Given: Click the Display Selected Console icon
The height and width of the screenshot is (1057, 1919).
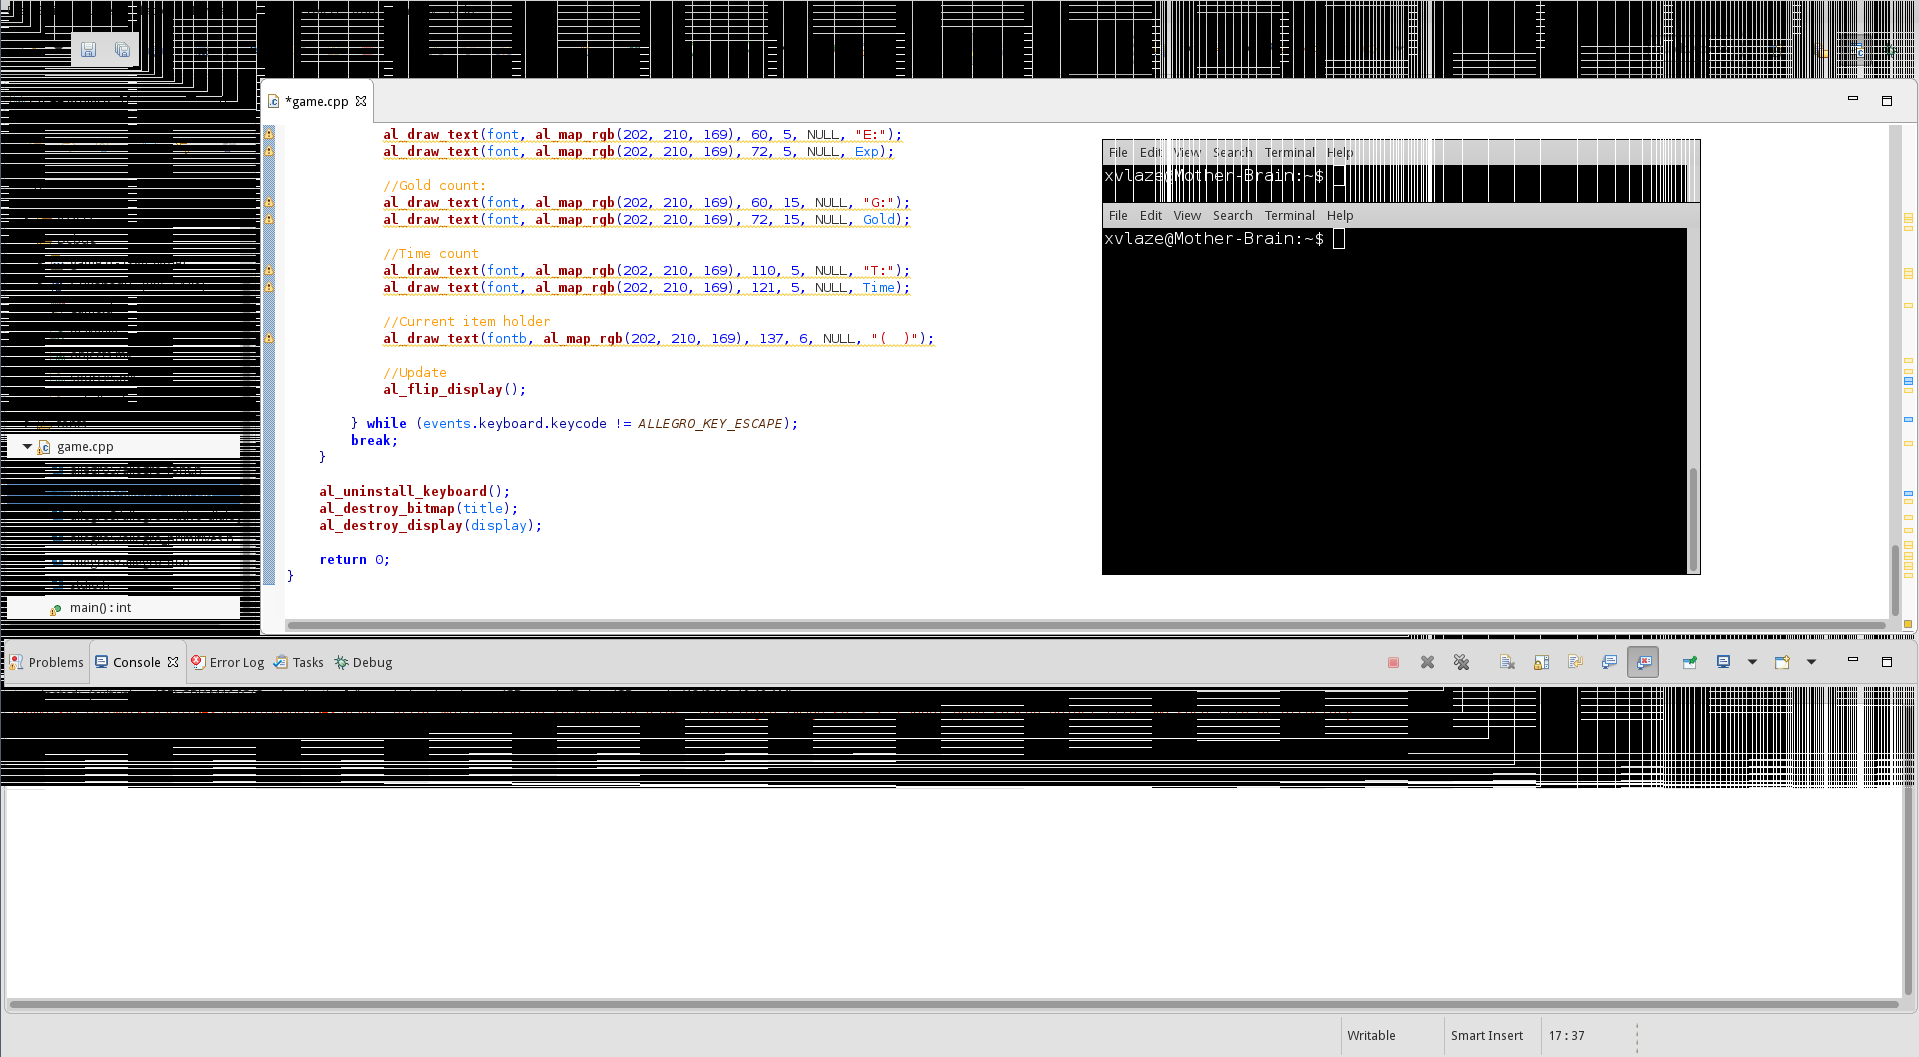Looking at the screenshot, I should click(1723, 662).
